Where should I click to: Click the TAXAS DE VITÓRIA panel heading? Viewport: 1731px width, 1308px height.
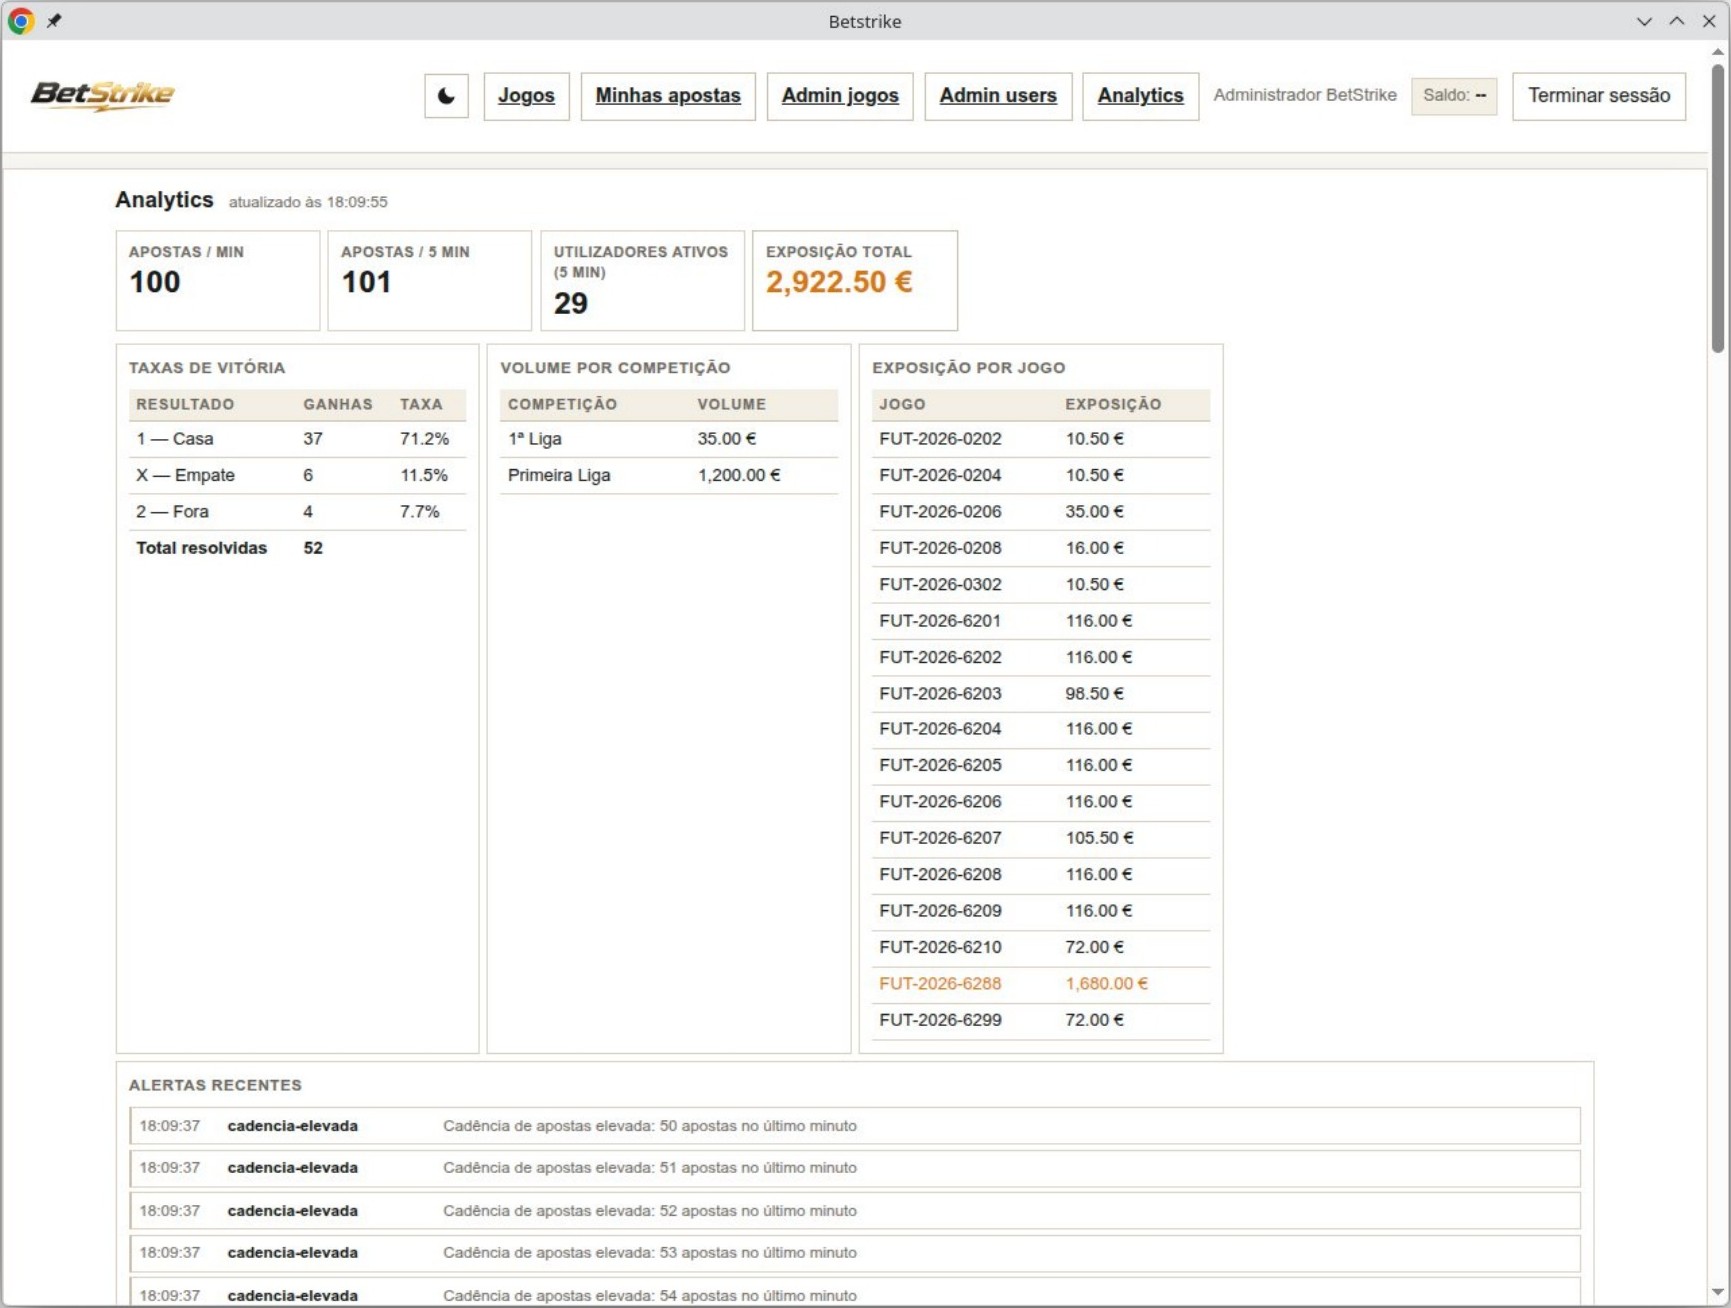click(x=207, y=368)
